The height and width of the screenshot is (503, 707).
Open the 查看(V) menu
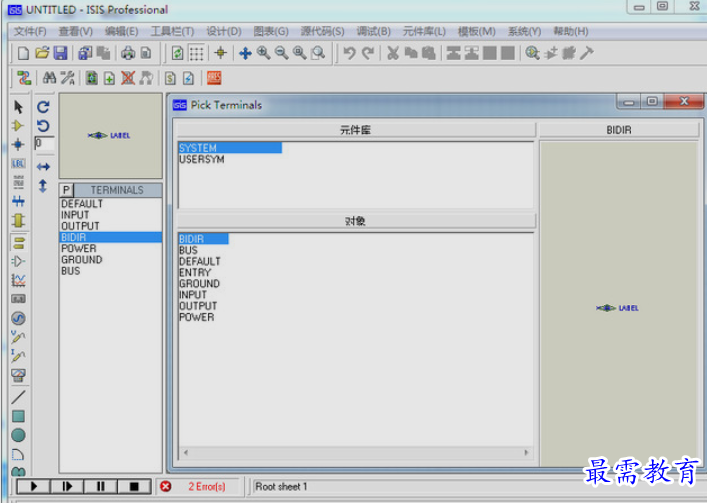pos(75,32)
